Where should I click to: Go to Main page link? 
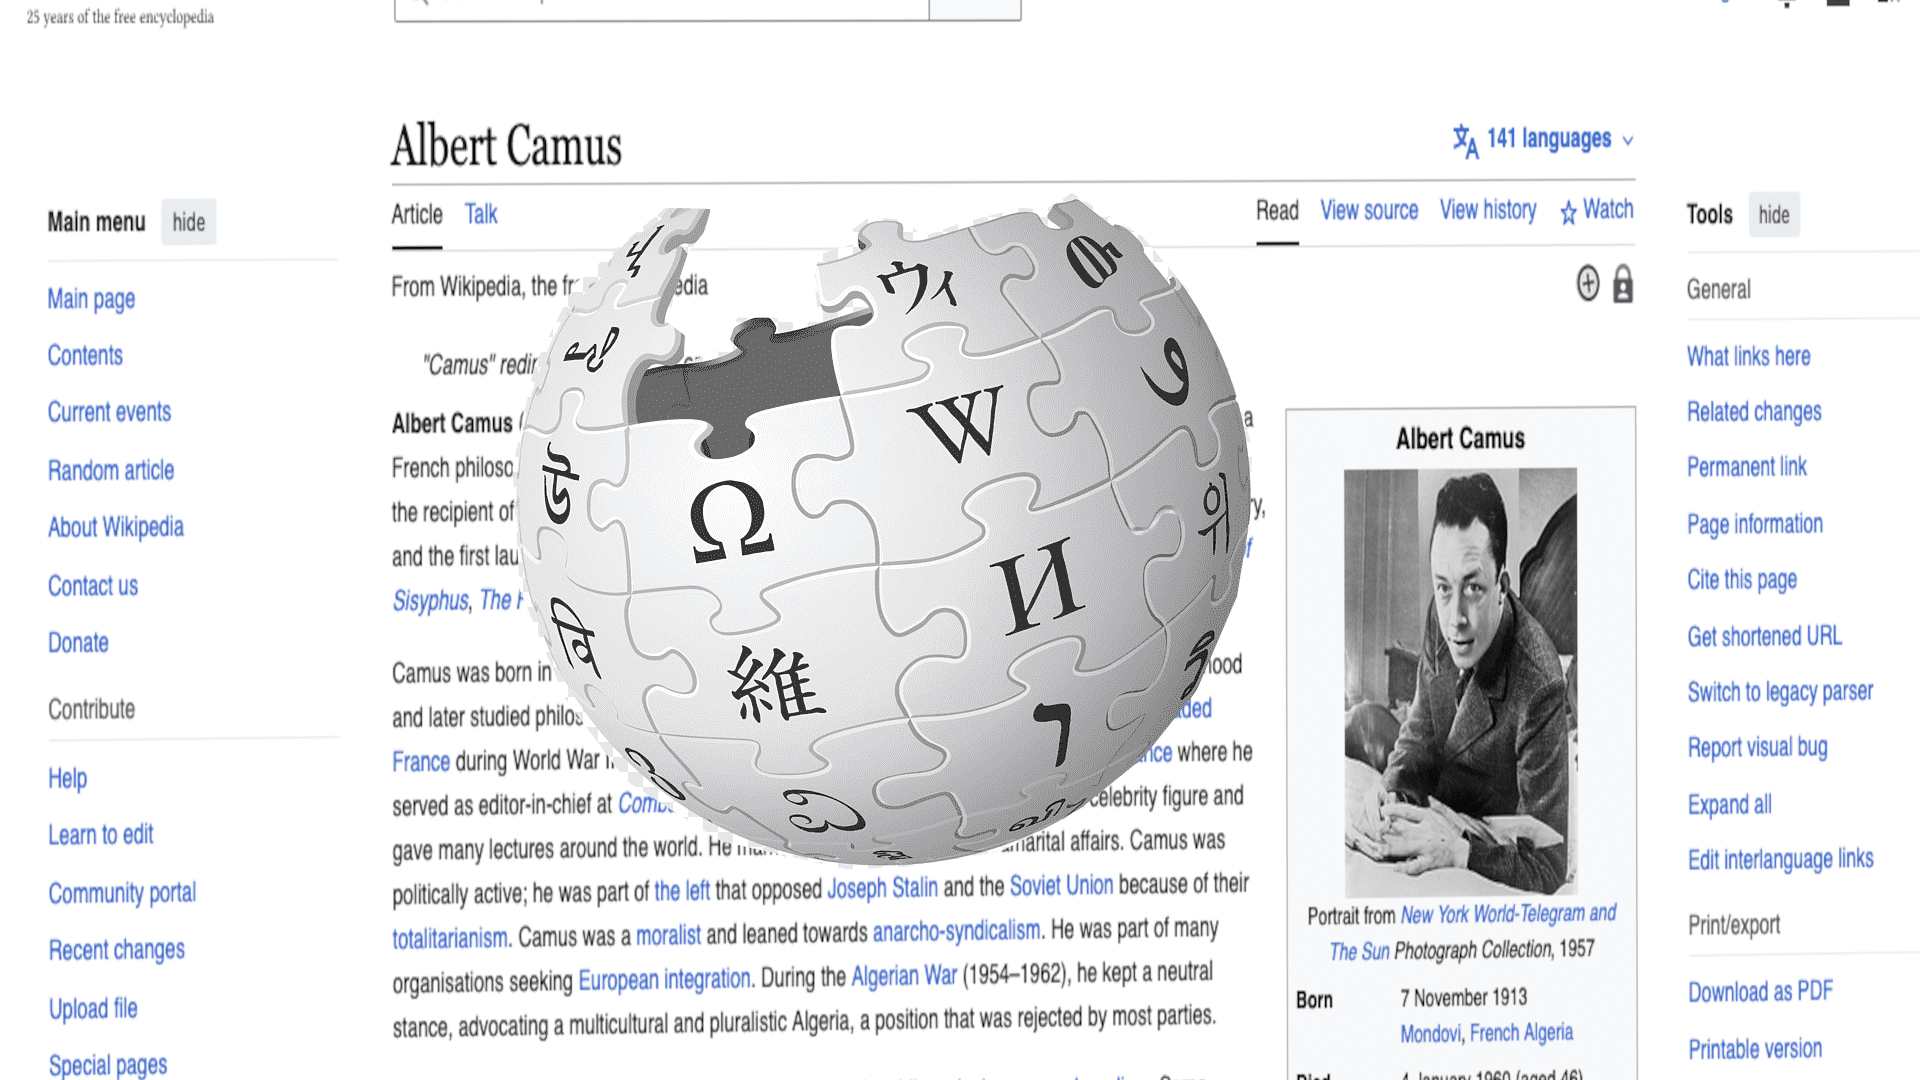(91, 299)
